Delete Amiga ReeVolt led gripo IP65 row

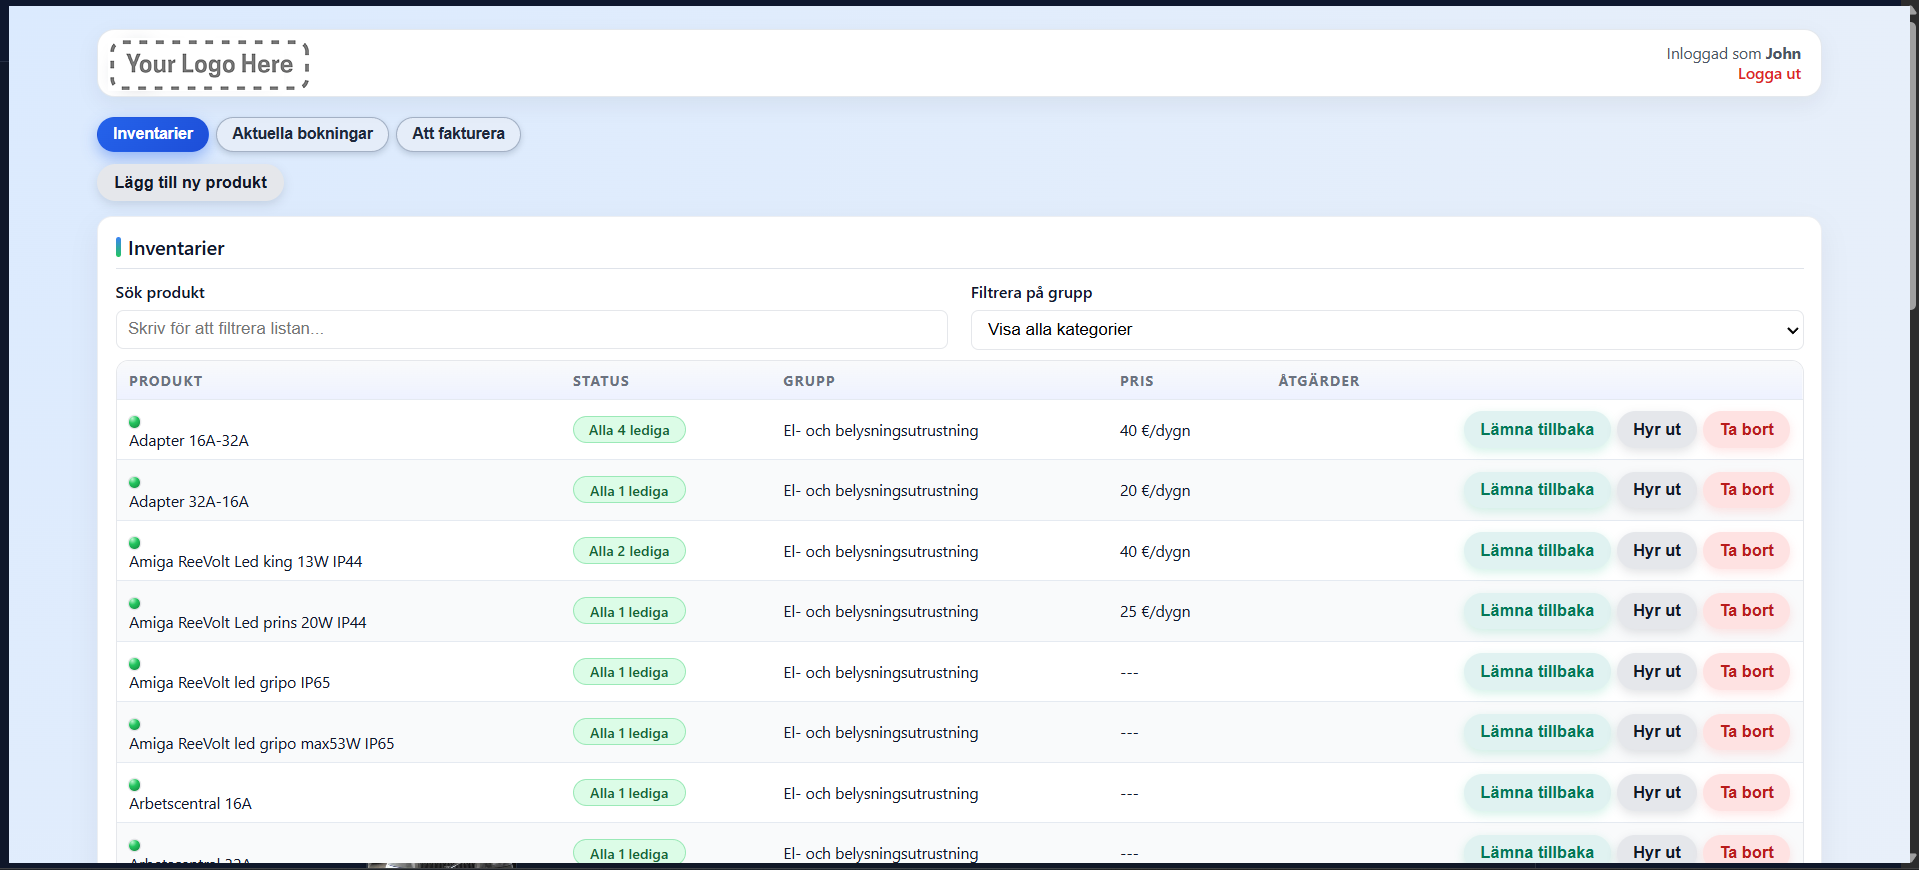point(1746,672)
